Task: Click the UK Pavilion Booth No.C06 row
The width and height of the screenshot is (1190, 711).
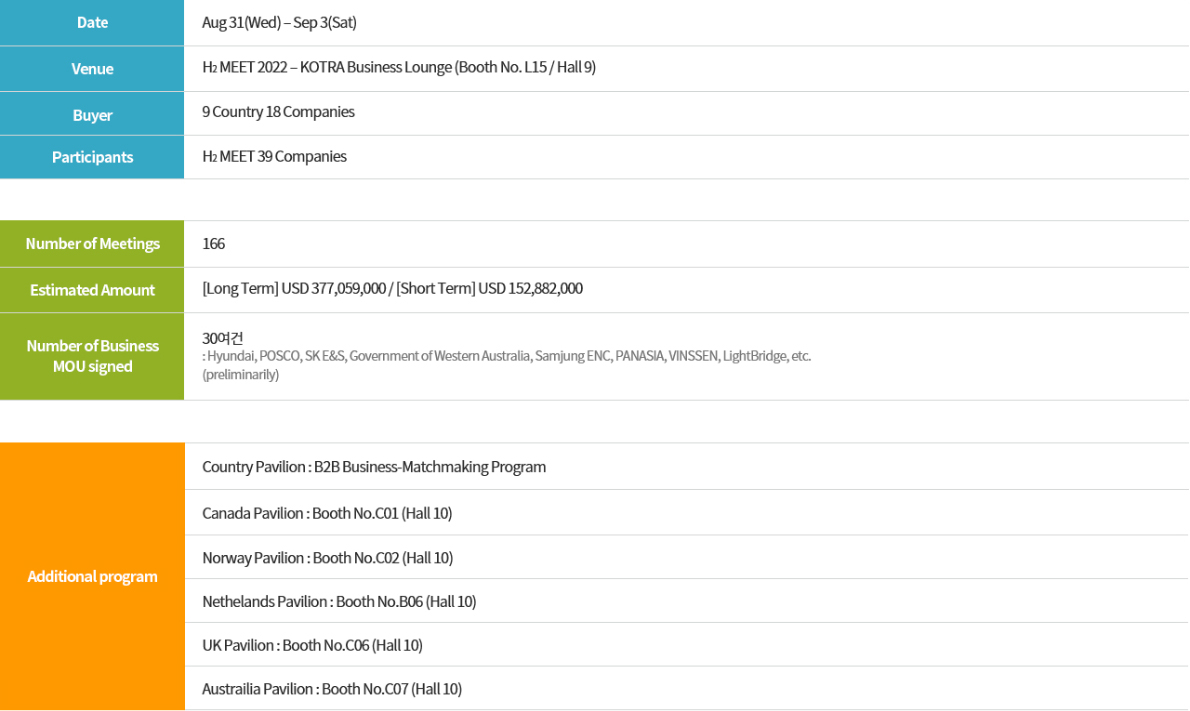Action: tap(687, 645)
